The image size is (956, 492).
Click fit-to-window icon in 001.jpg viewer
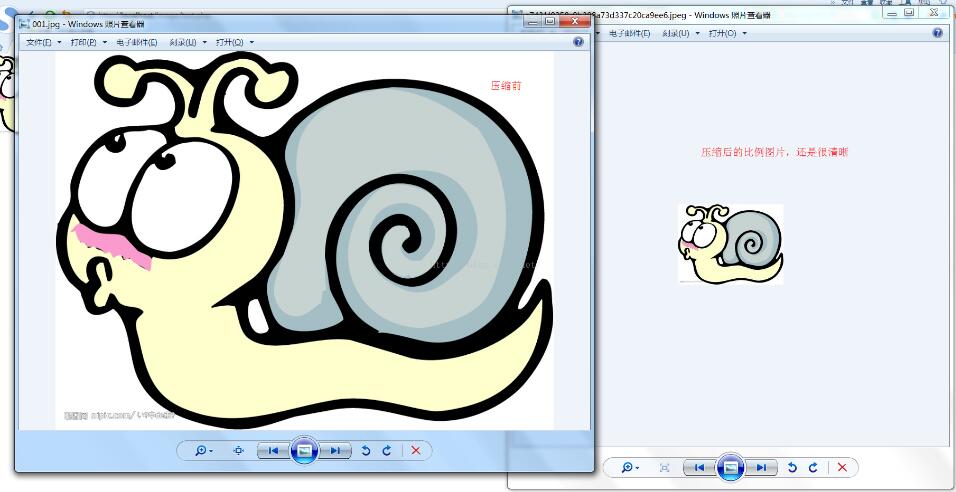click(238, 451)
